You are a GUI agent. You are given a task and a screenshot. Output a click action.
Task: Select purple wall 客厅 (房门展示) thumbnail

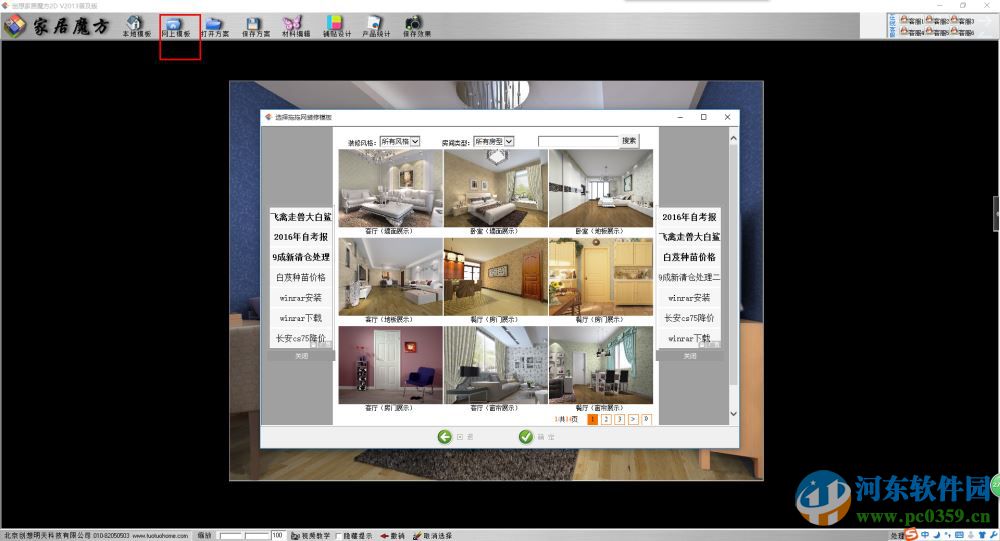tap(390, 365)
